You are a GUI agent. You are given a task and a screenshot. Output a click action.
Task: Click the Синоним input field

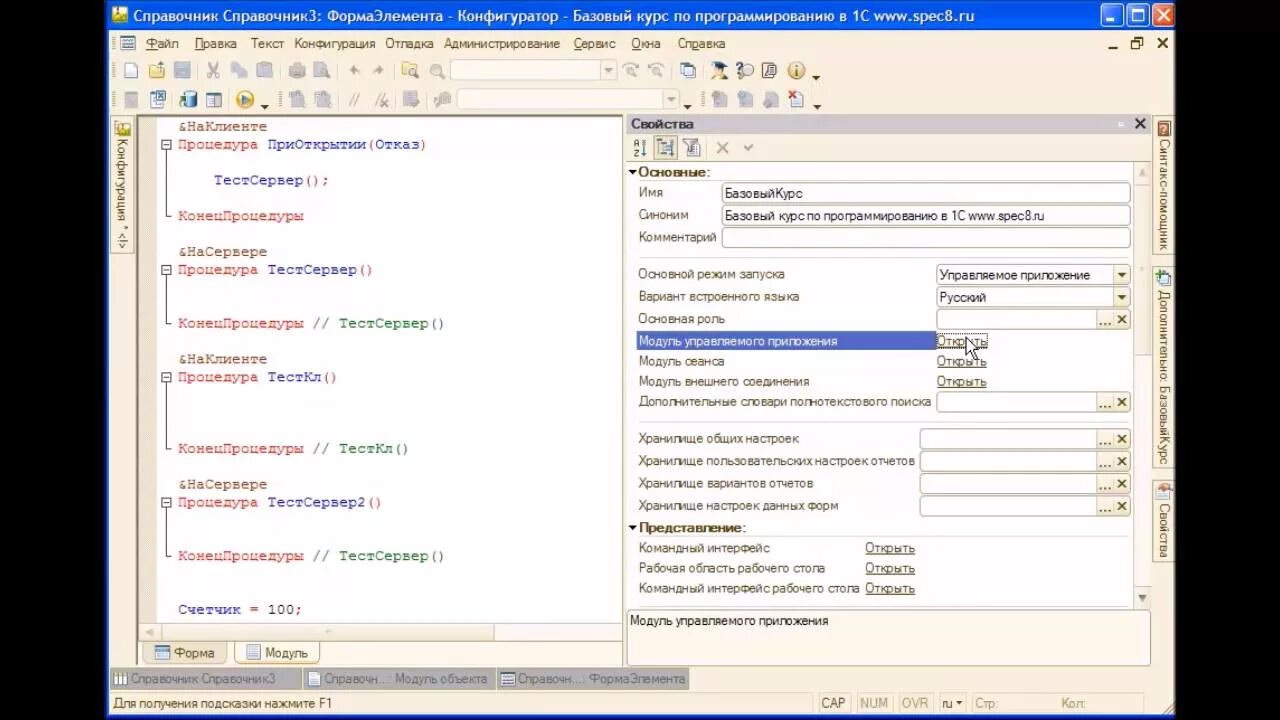926,215
